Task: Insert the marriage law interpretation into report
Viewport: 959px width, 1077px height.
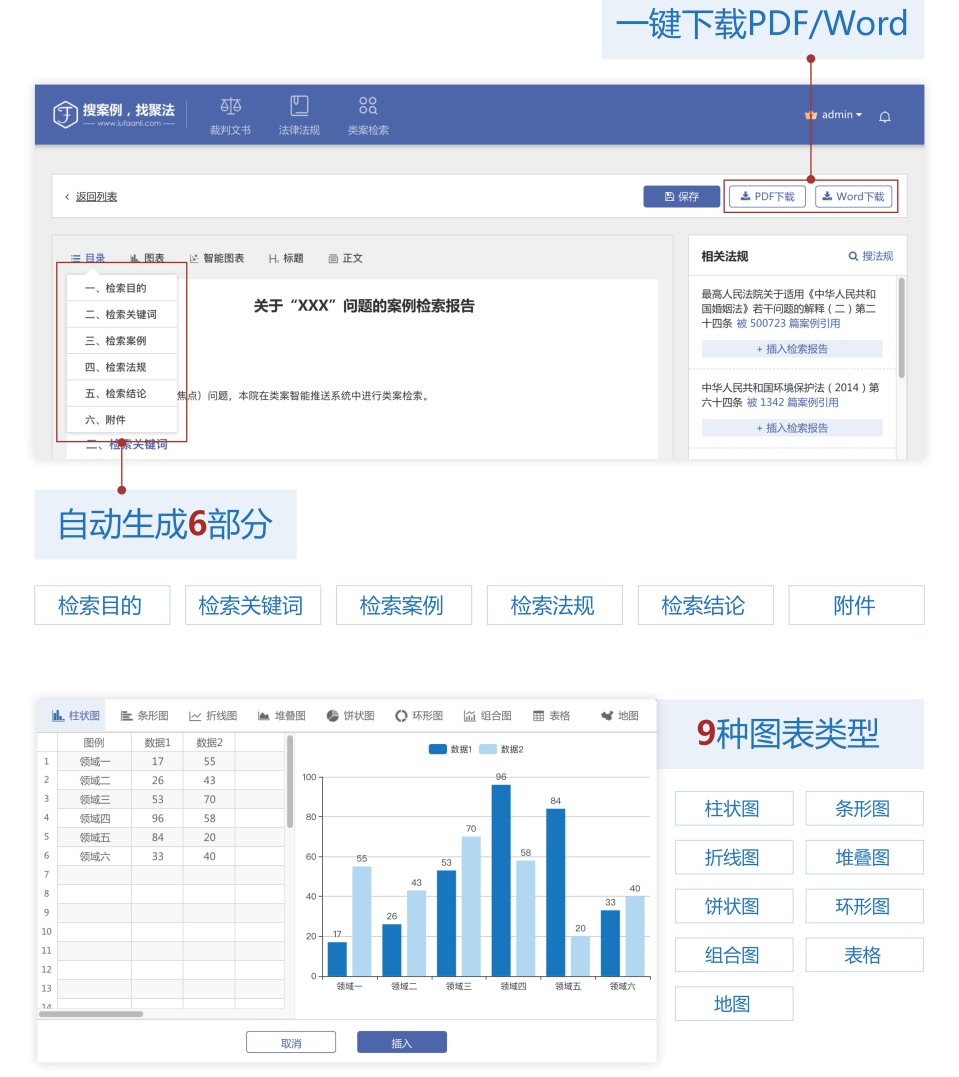Action: (792, 349)
